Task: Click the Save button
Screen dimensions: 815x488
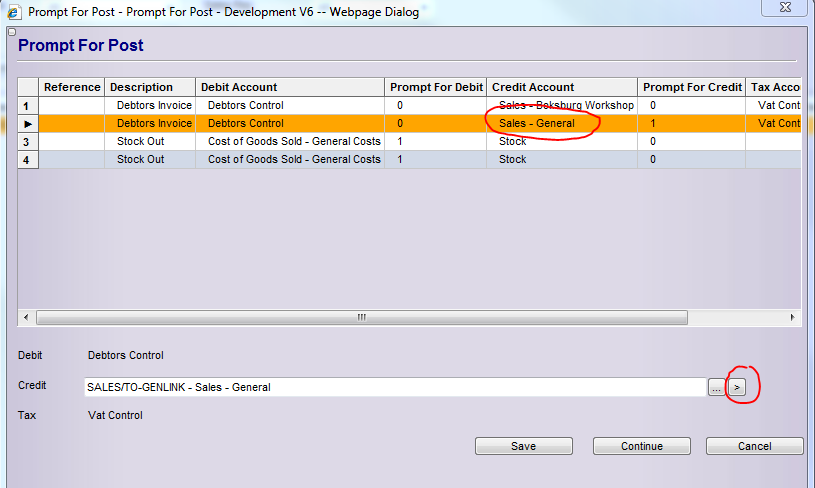Action: pos(523,446)
